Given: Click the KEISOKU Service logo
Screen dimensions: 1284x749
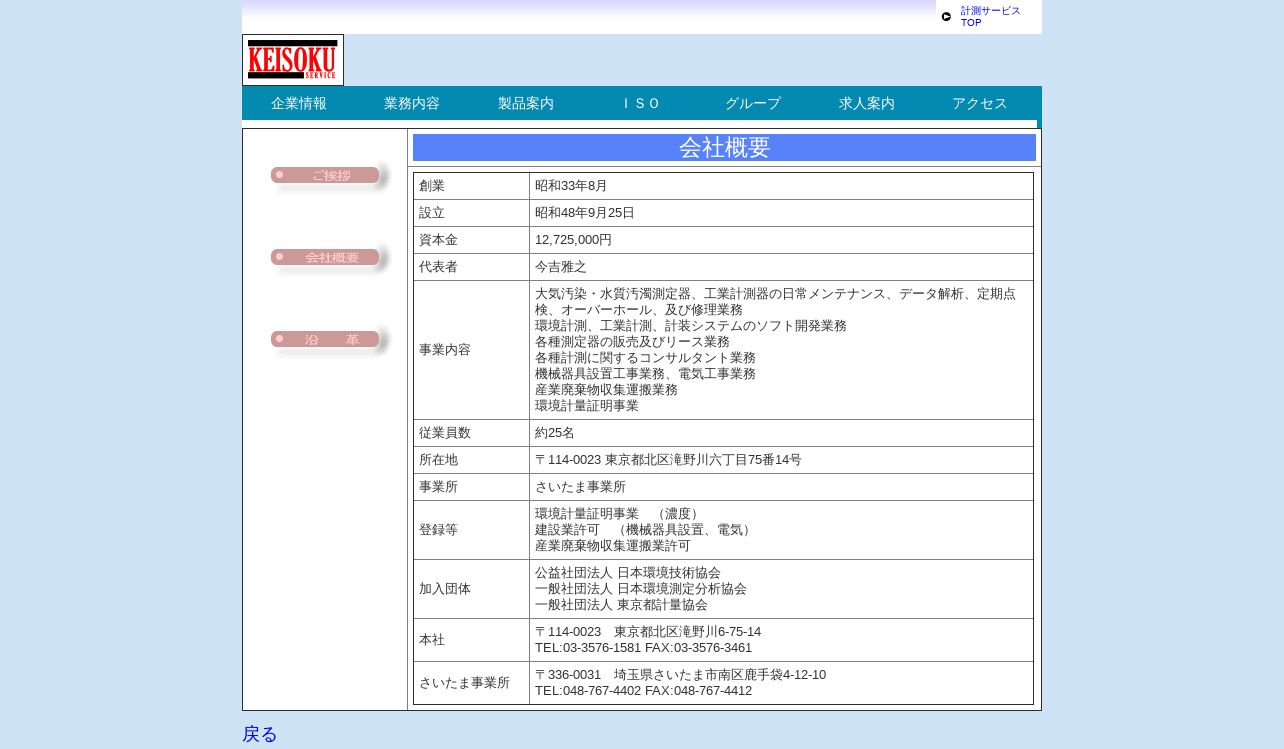Looking at the screenshot, I should (292, 60).
